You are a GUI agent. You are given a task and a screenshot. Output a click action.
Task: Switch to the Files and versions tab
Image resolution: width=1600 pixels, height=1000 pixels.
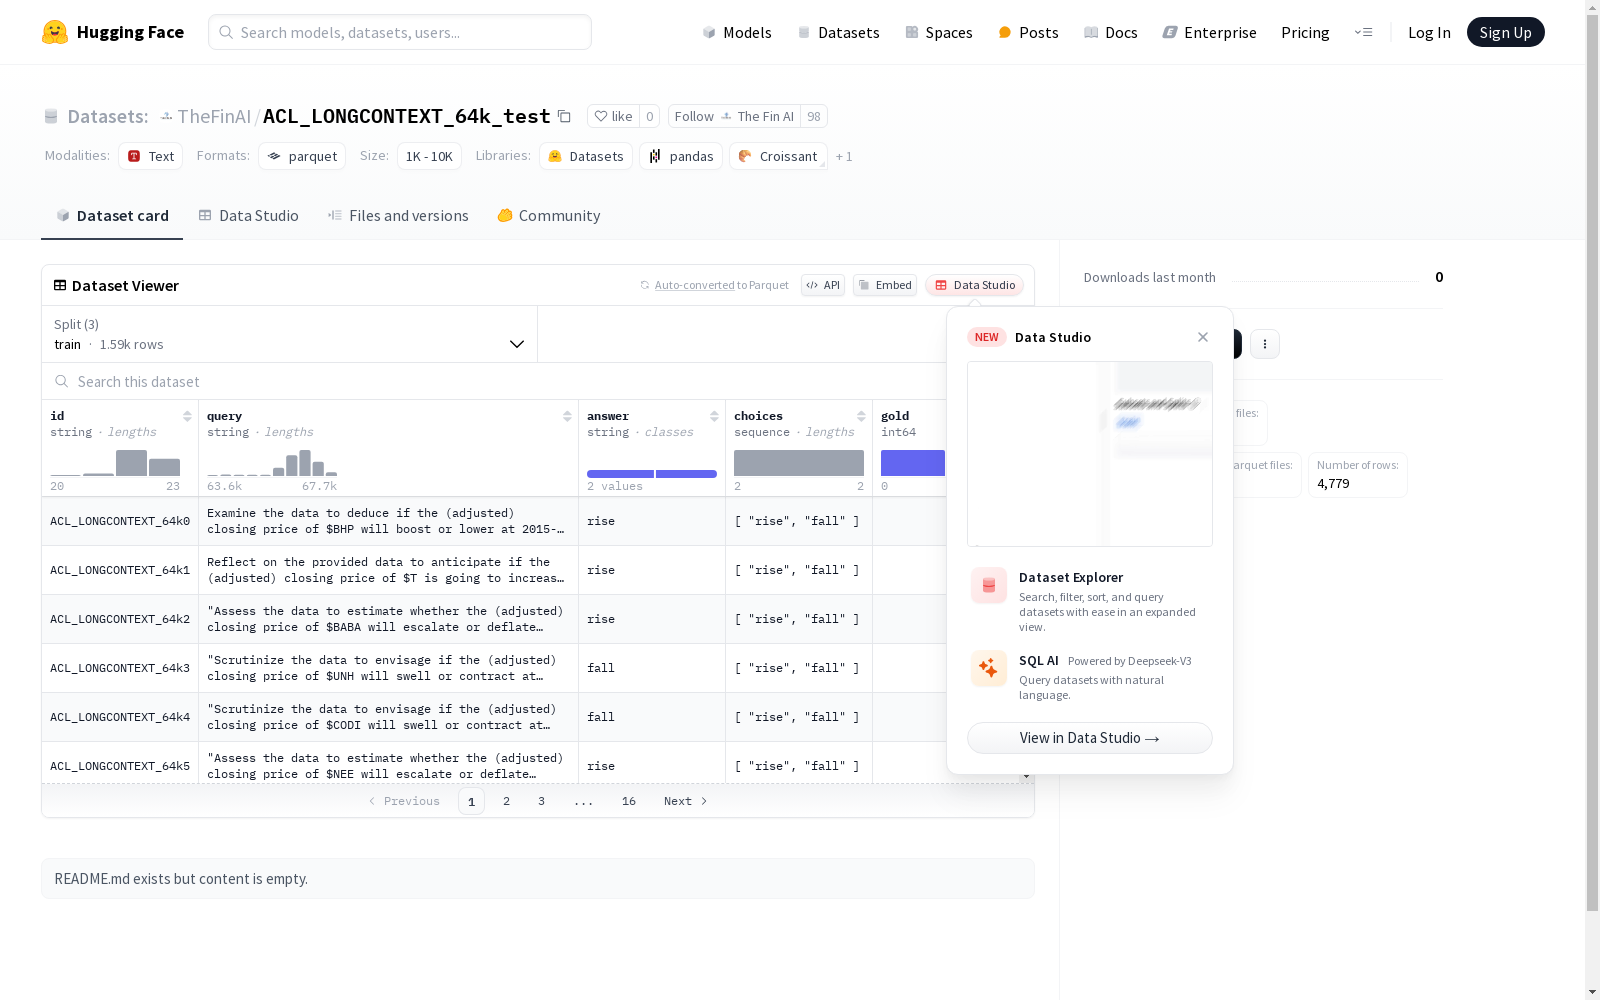point(398,216)
